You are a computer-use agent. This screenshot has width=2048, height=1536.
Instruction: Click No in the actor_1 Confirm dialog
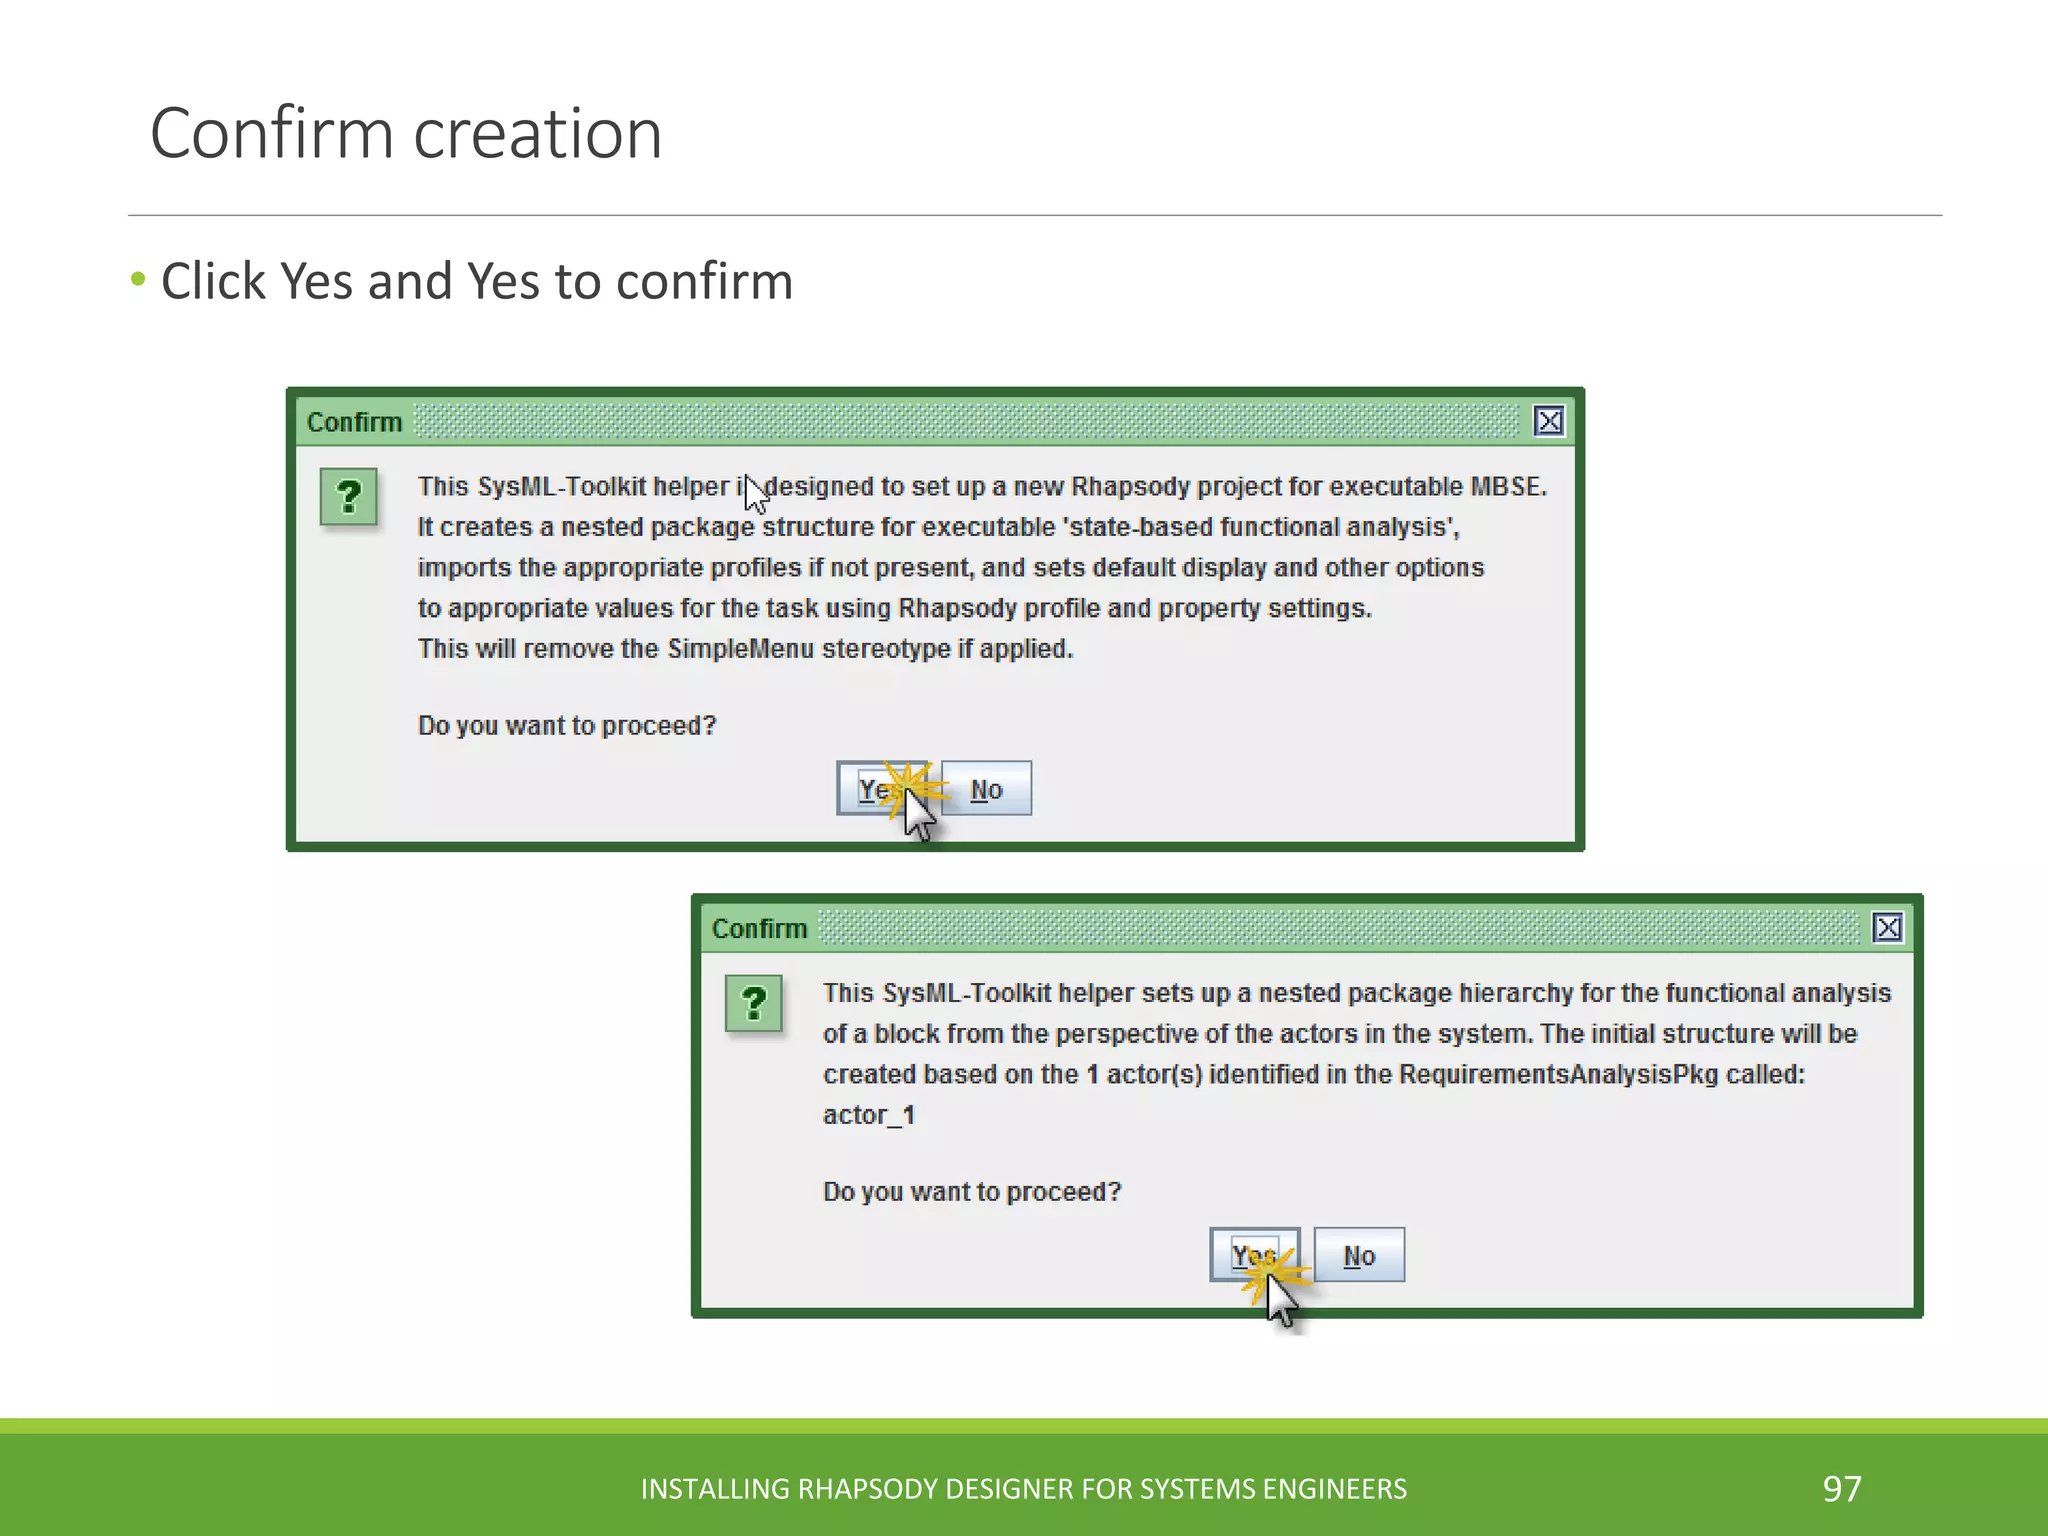[x=1359, y=1254]
